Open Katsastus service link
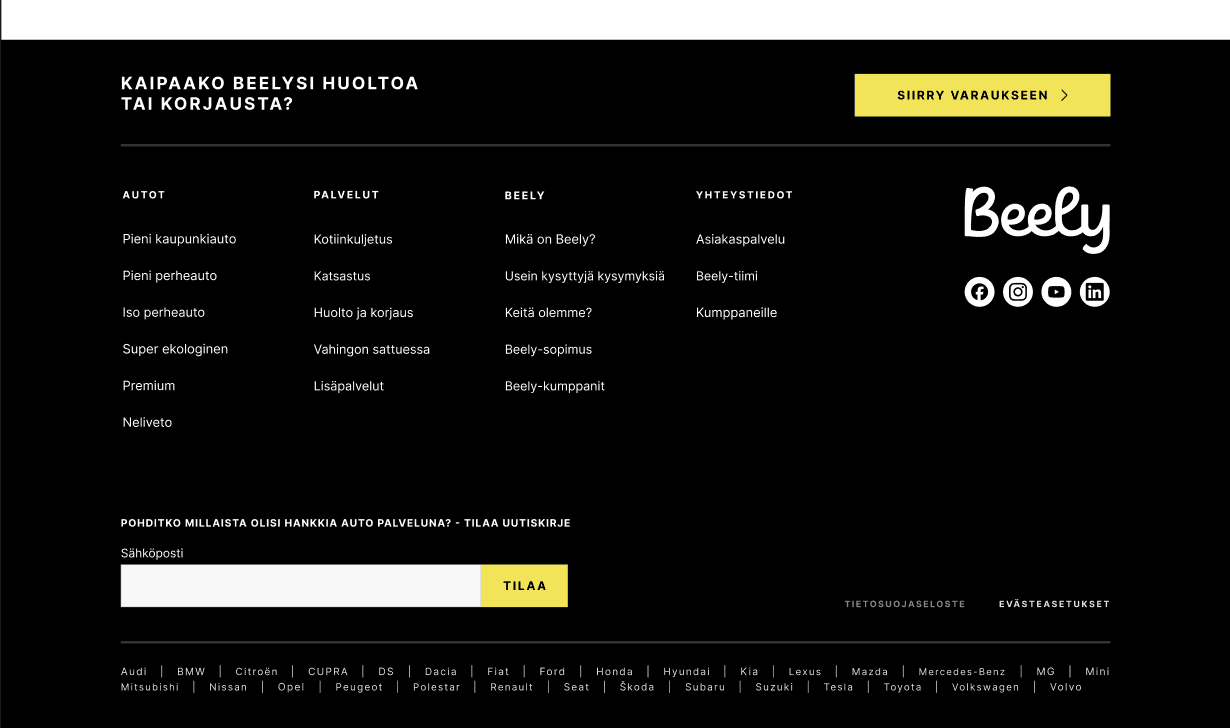1230x728 pixels. (342, 276)
